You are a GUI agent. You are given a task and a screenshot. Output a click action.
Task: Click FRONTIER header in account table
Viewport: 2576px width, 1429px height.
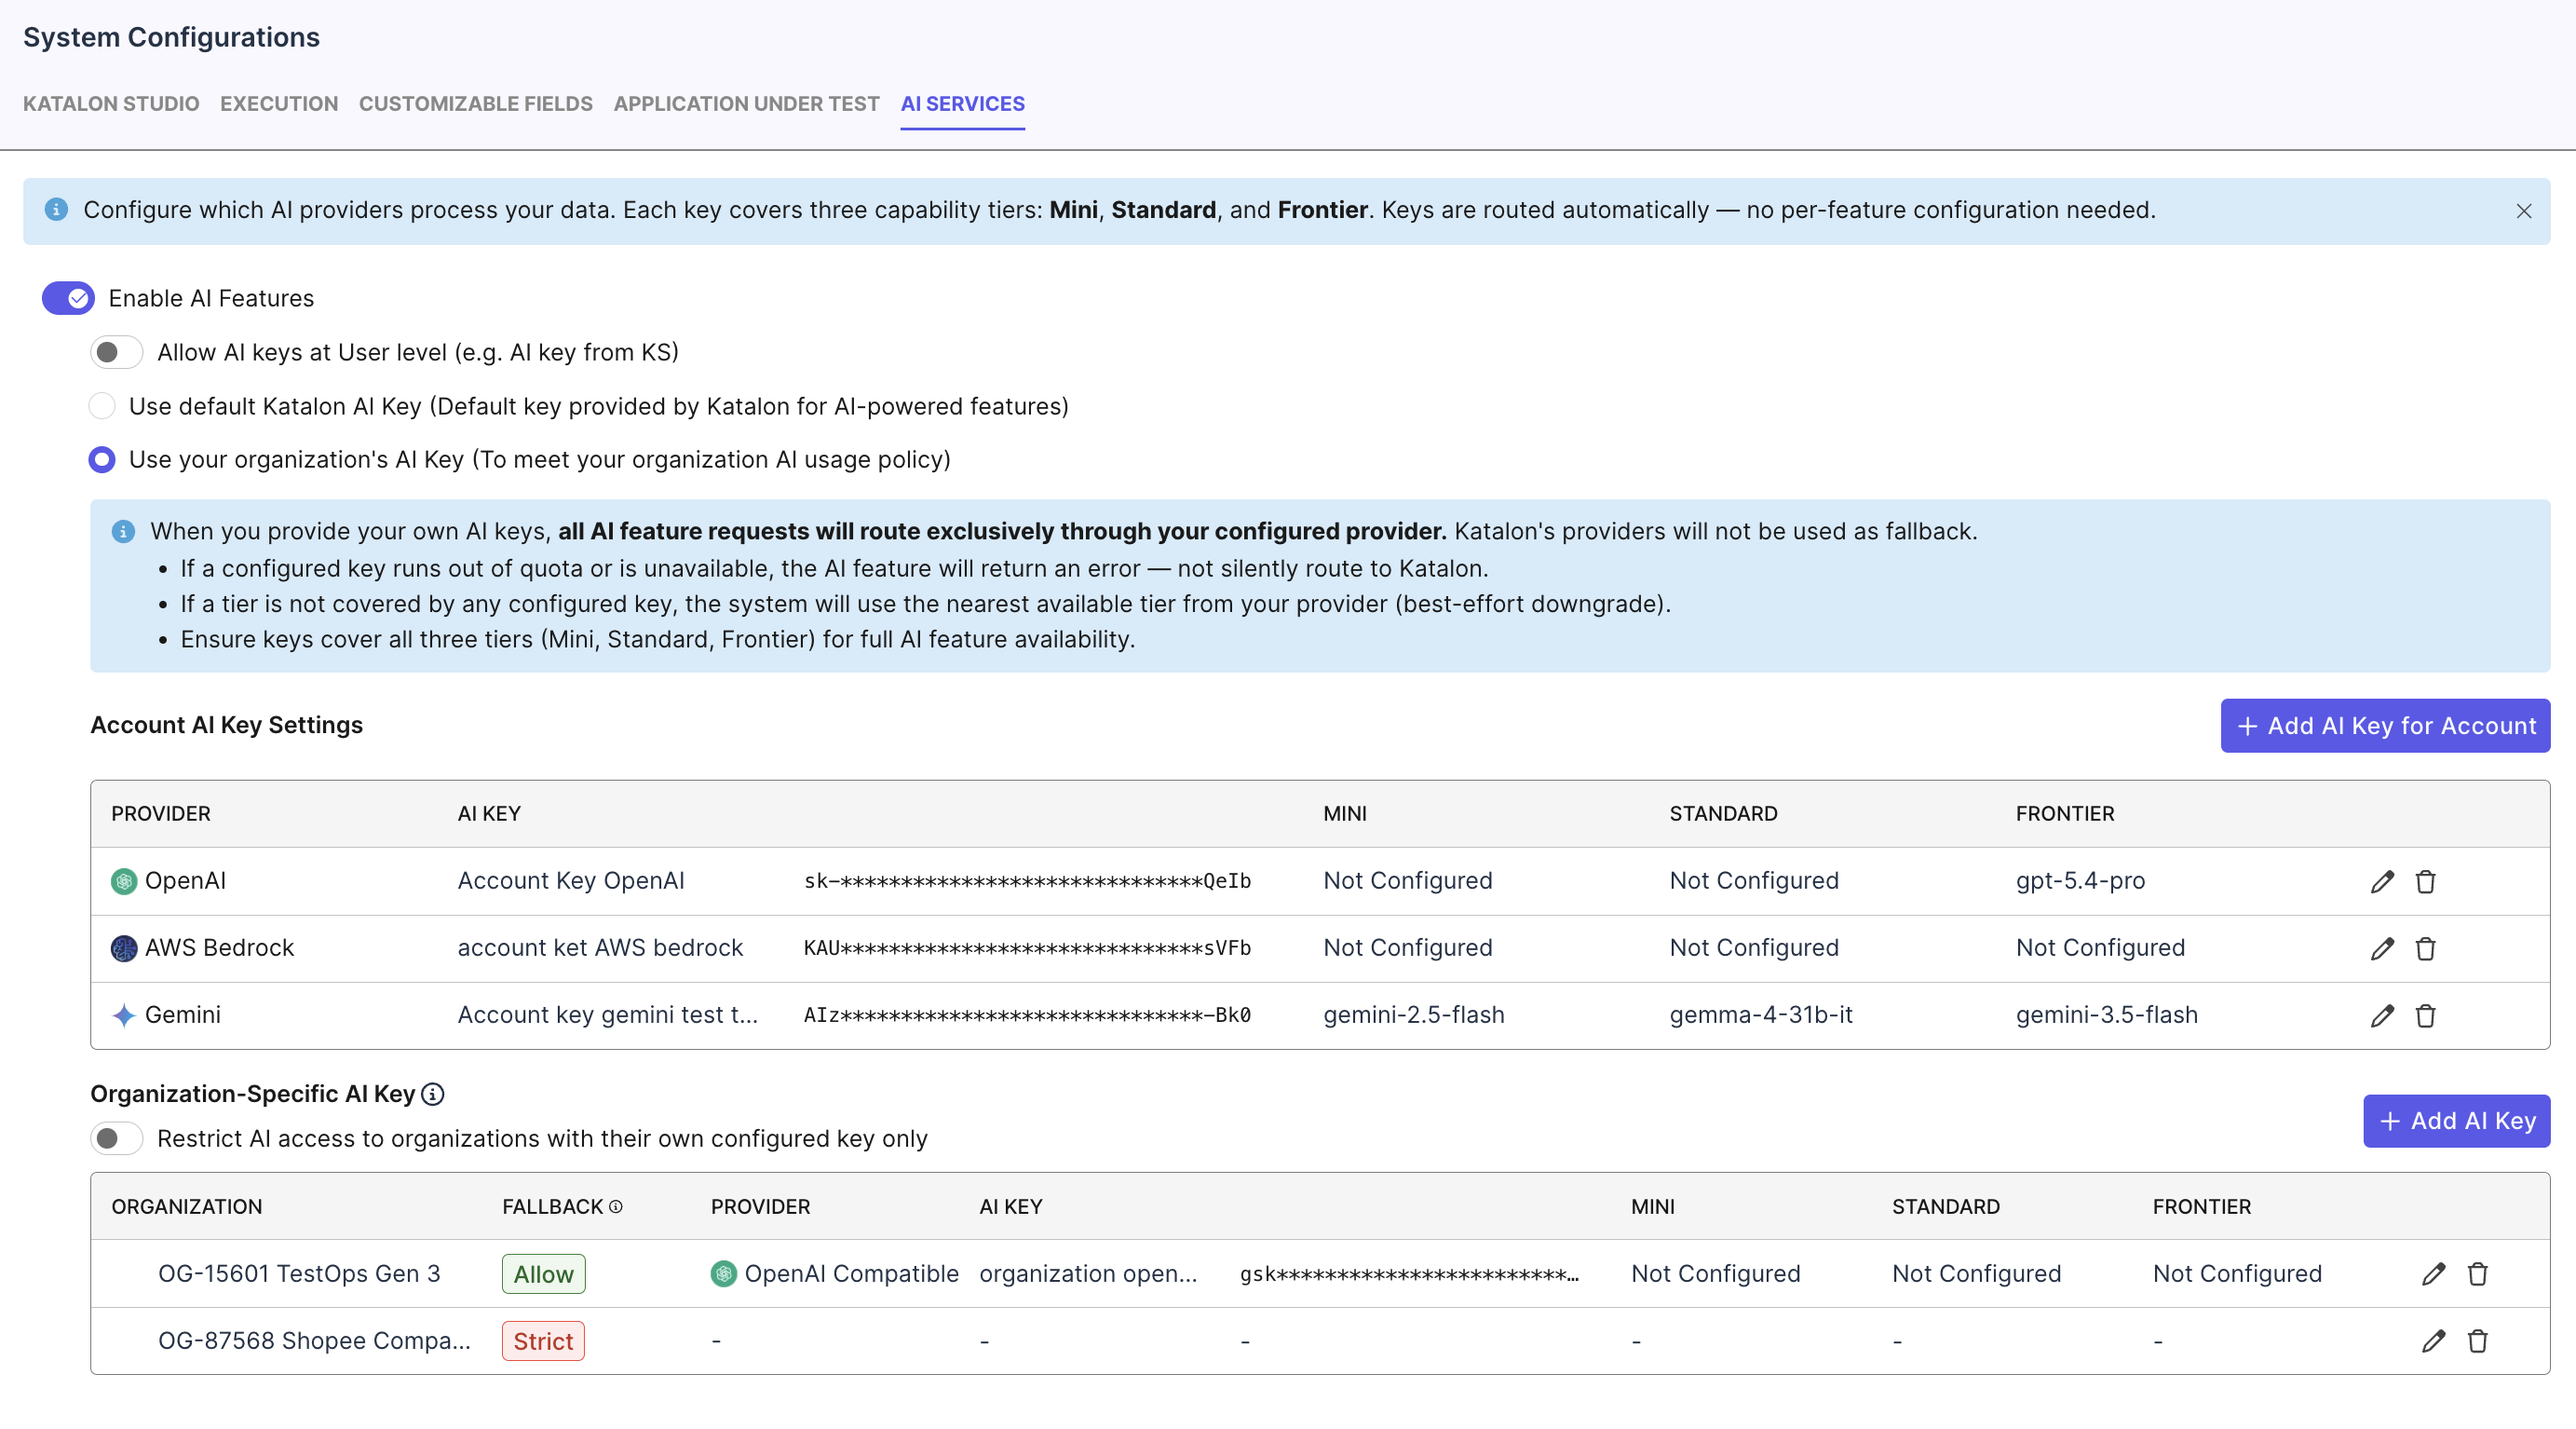tap(2065, 814)
